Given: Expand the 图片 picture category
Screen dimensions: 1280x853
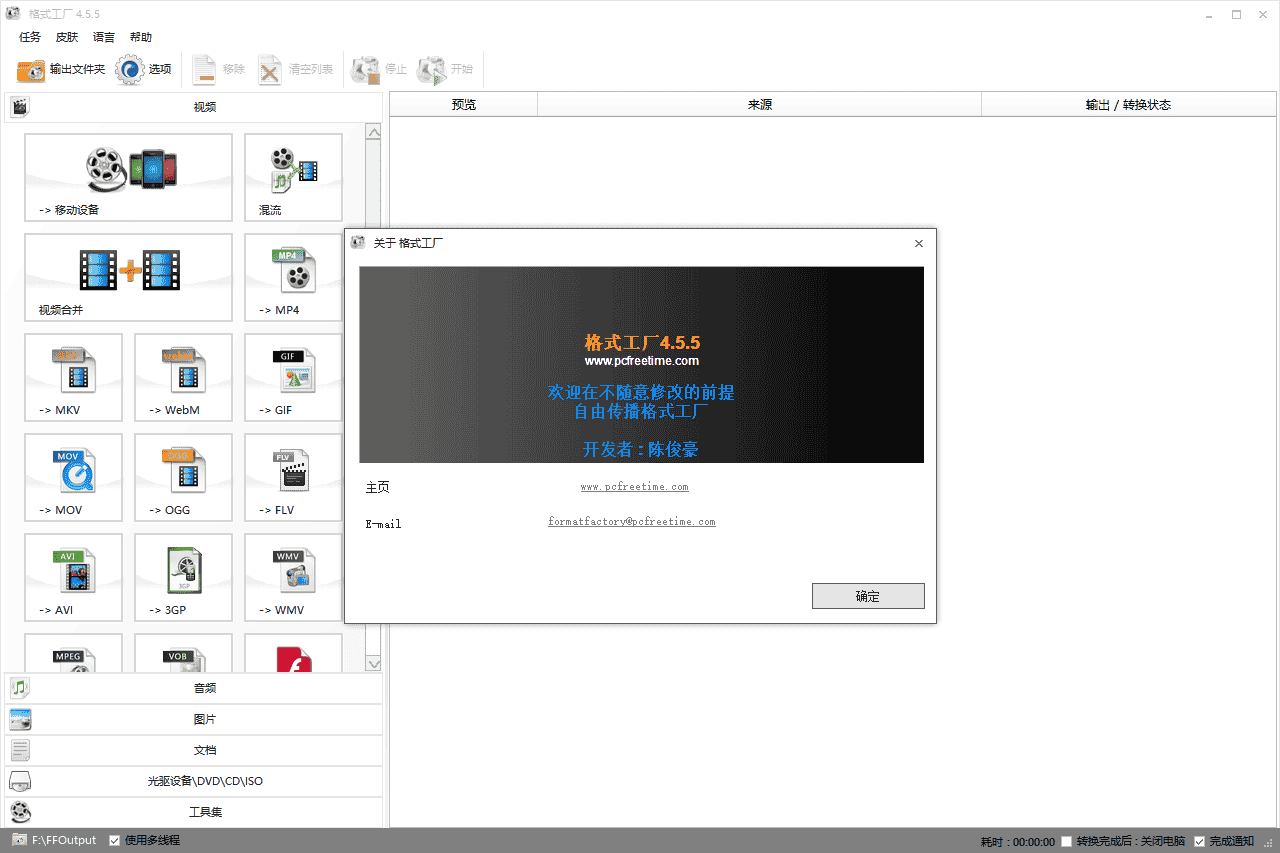Looking at the screenshot, I should [204, 719].
